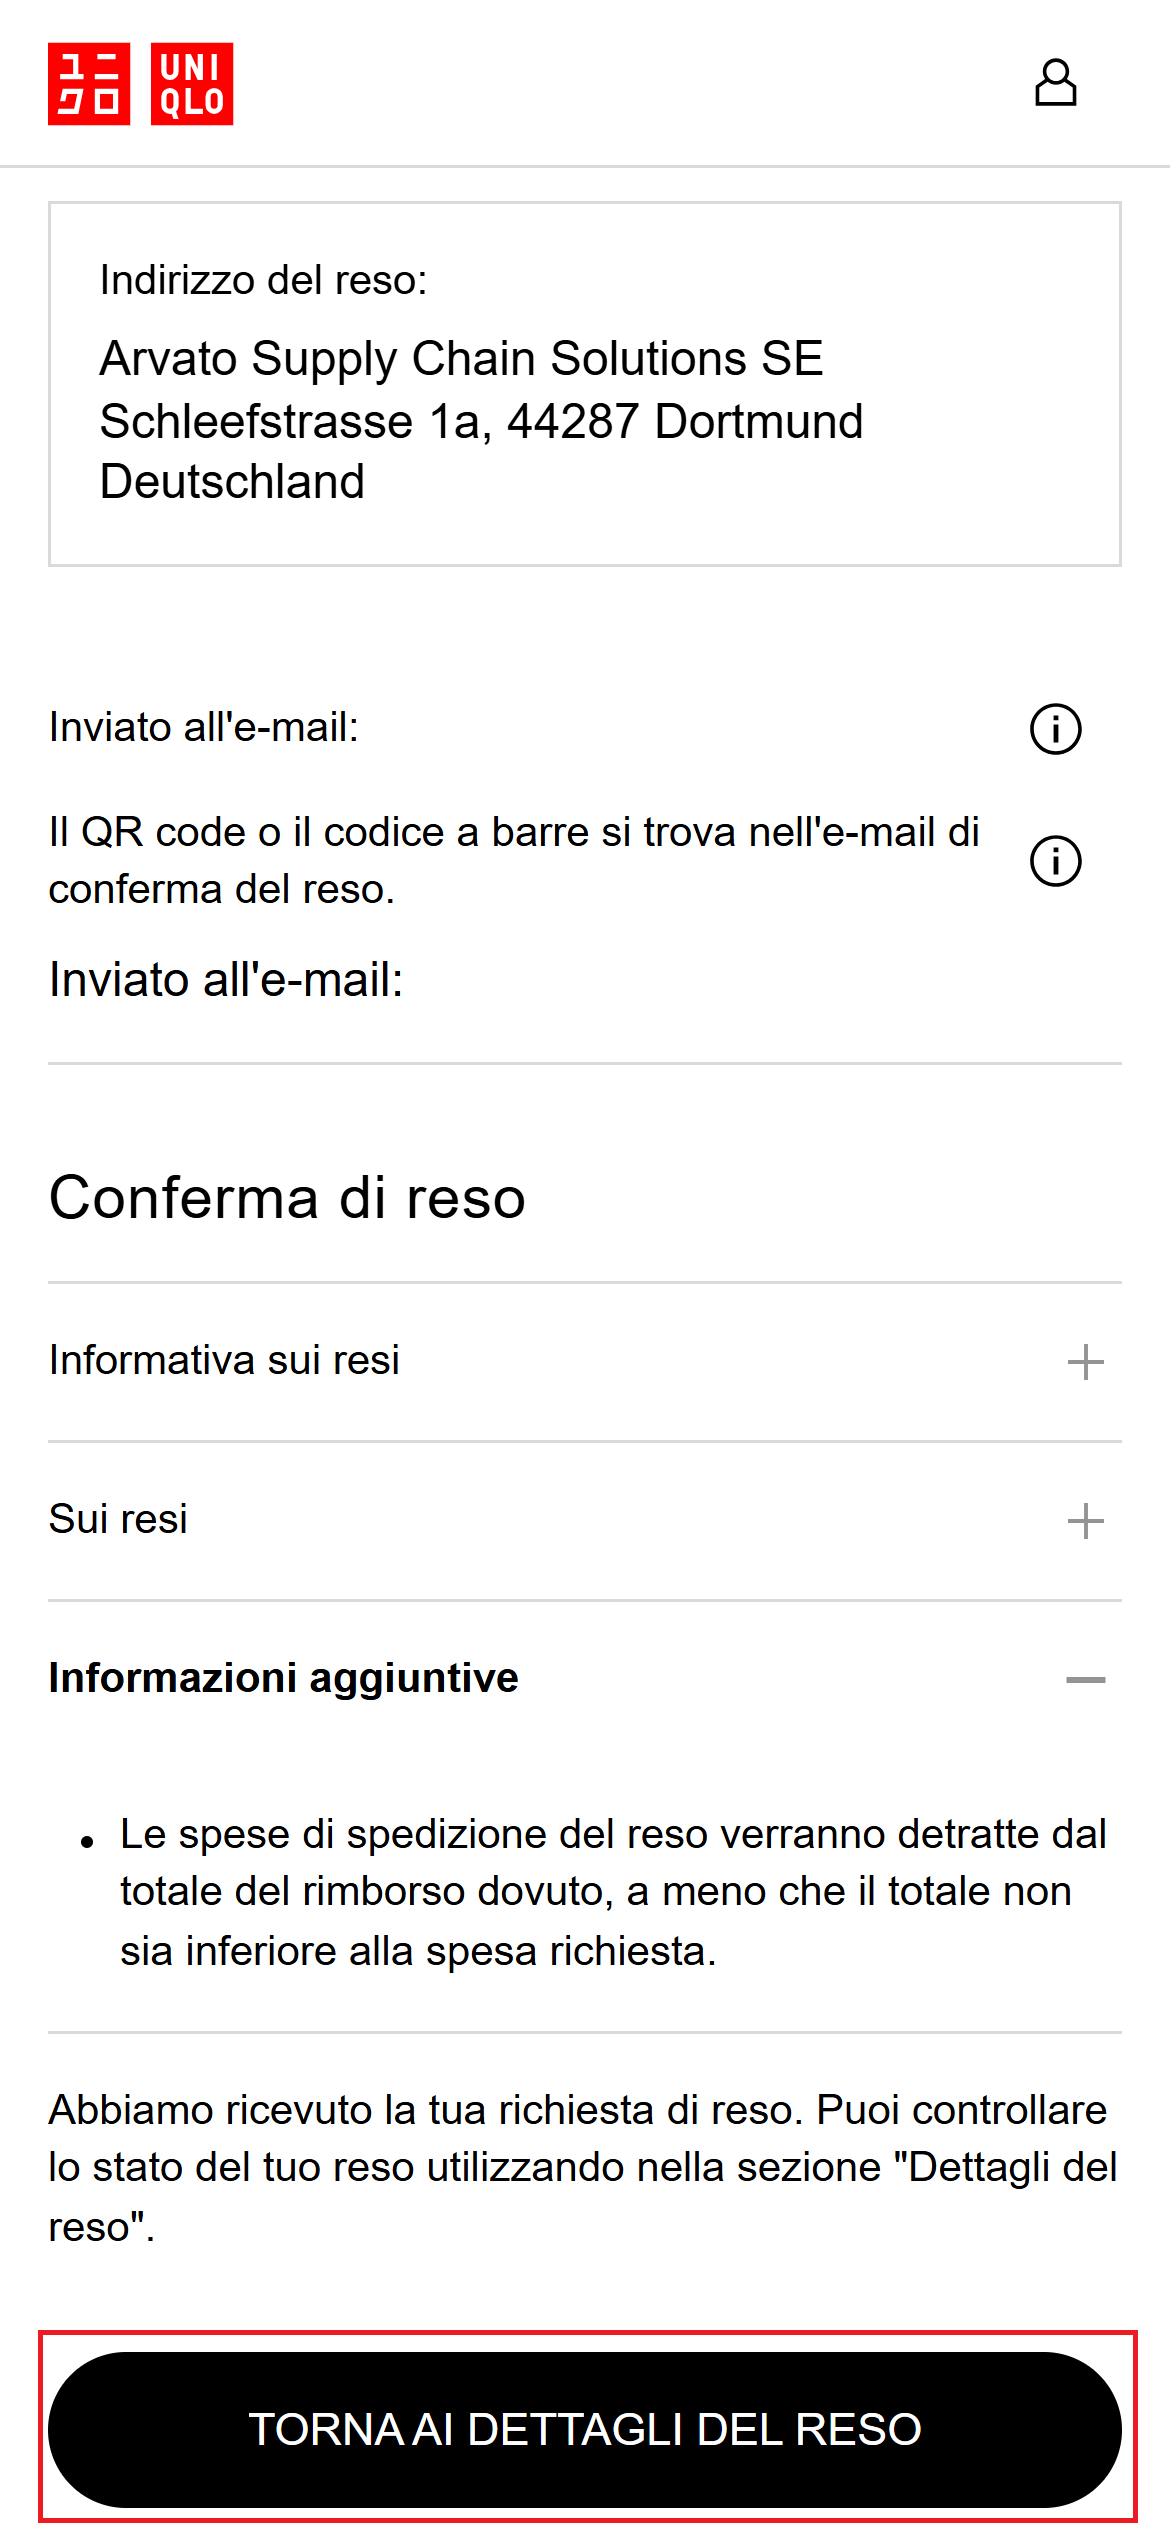1170x2531 pixels.
Task: Select the Arvato Supply Chain Solutions address
Action: tap(461, 359)
